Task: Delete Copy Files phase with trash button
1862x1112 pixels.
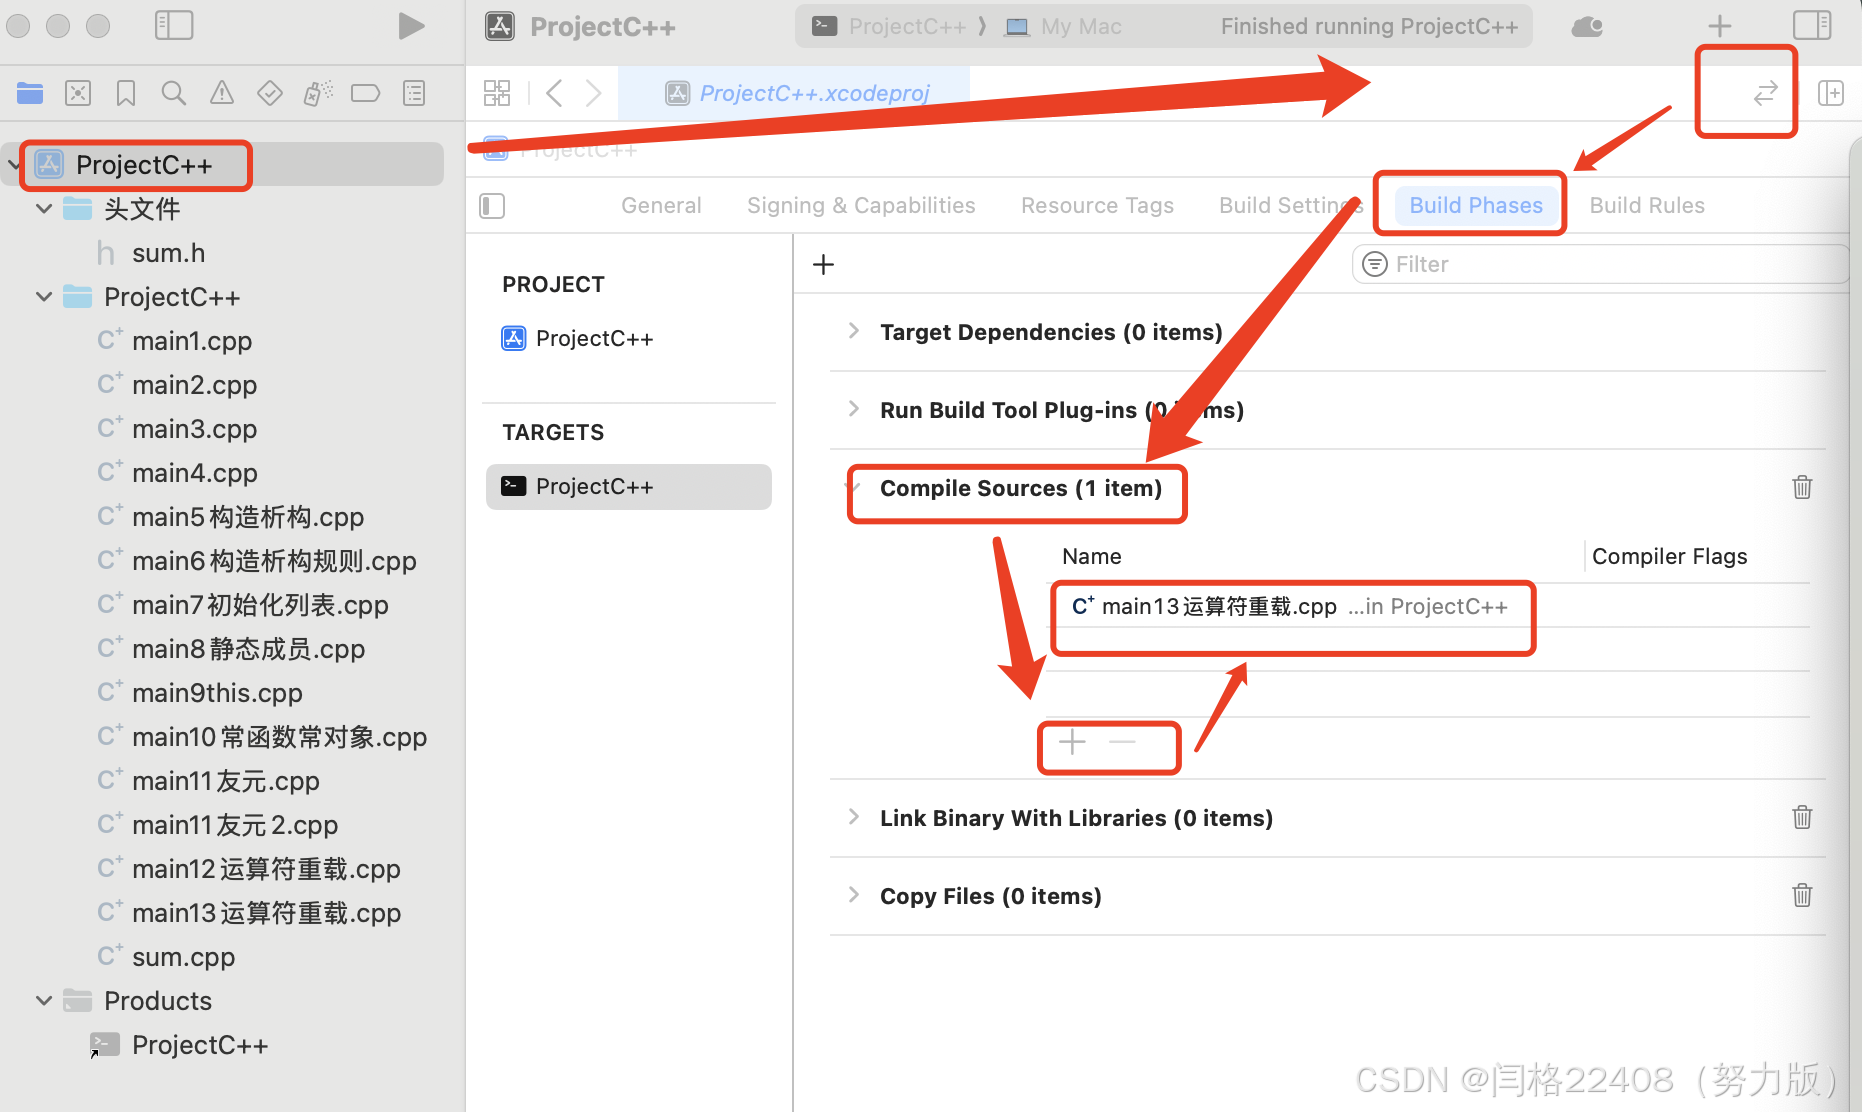Action: pyautogui.click(x=1802, y=895)
